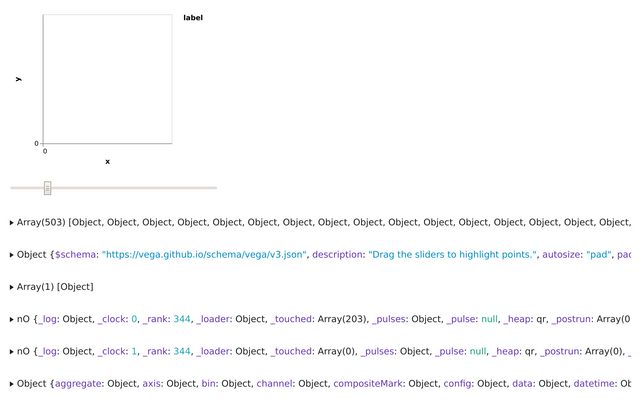Click the Array(503) label text
This screenshot has height=400, width=640.
[x=41, y=223]
